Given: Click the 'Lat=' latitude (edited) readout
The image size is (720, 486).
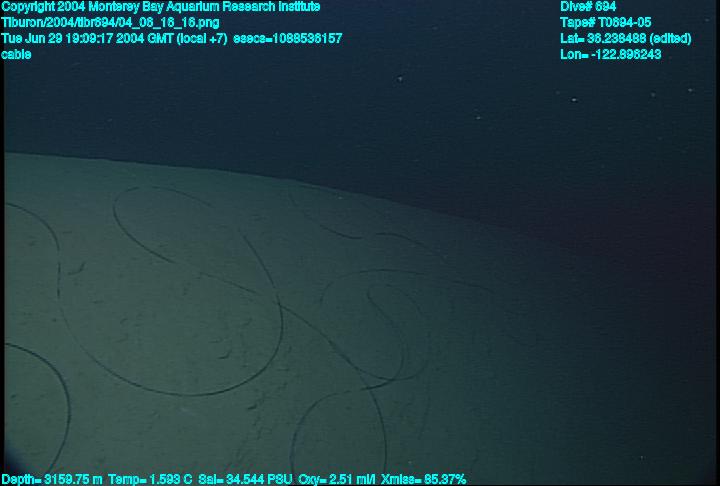Looking at the screenshot, I should [x=625, y=39].
